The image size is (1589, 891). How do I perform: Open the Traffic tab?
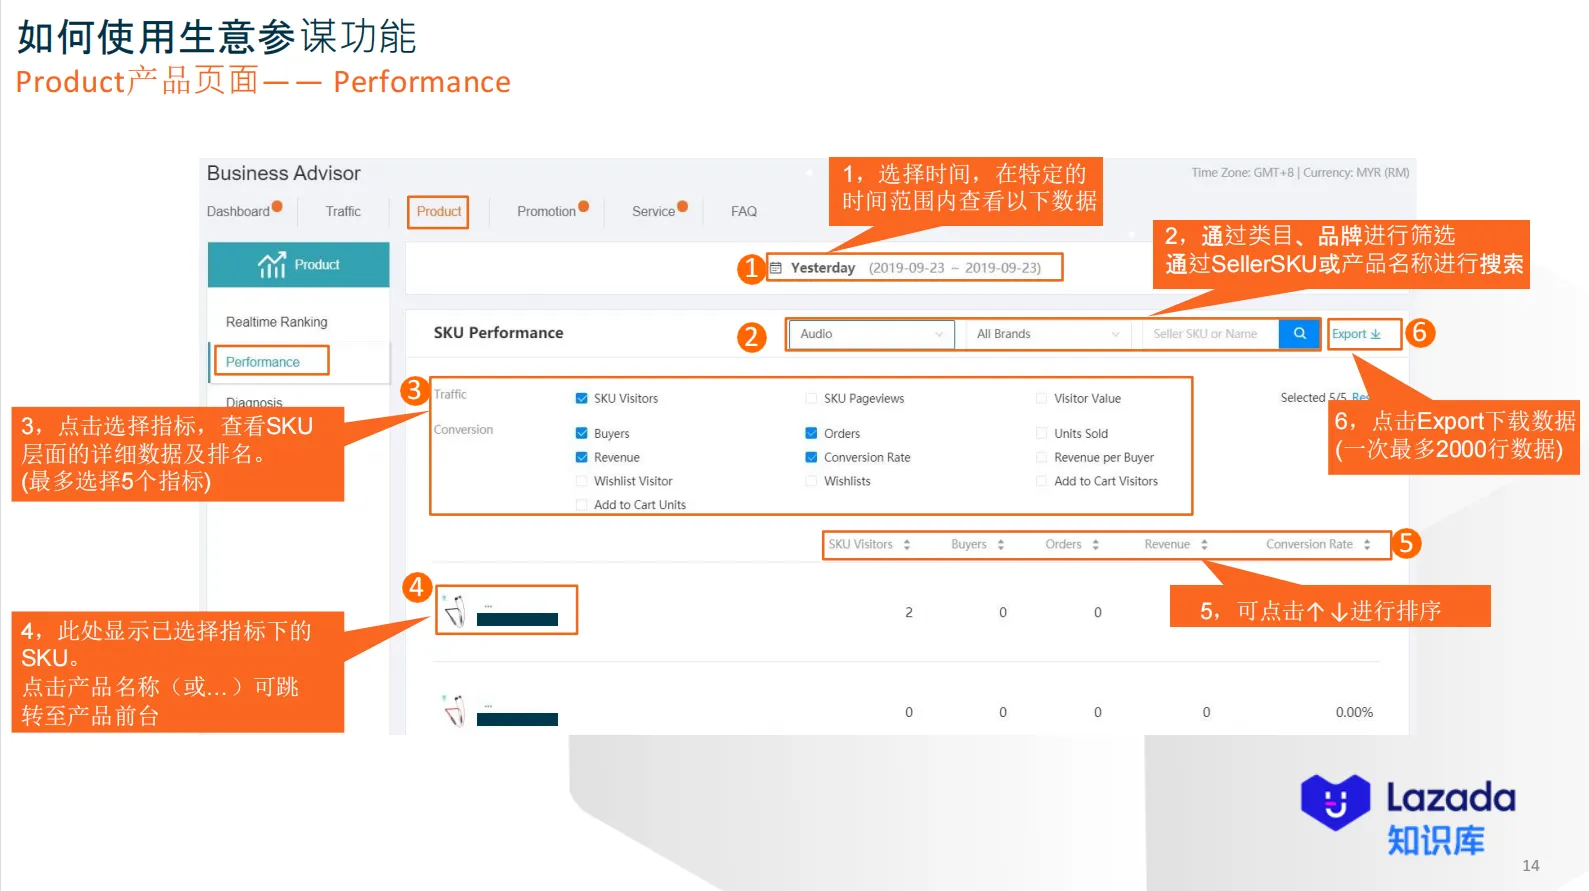pyautogui.click(x=343, y=212)
